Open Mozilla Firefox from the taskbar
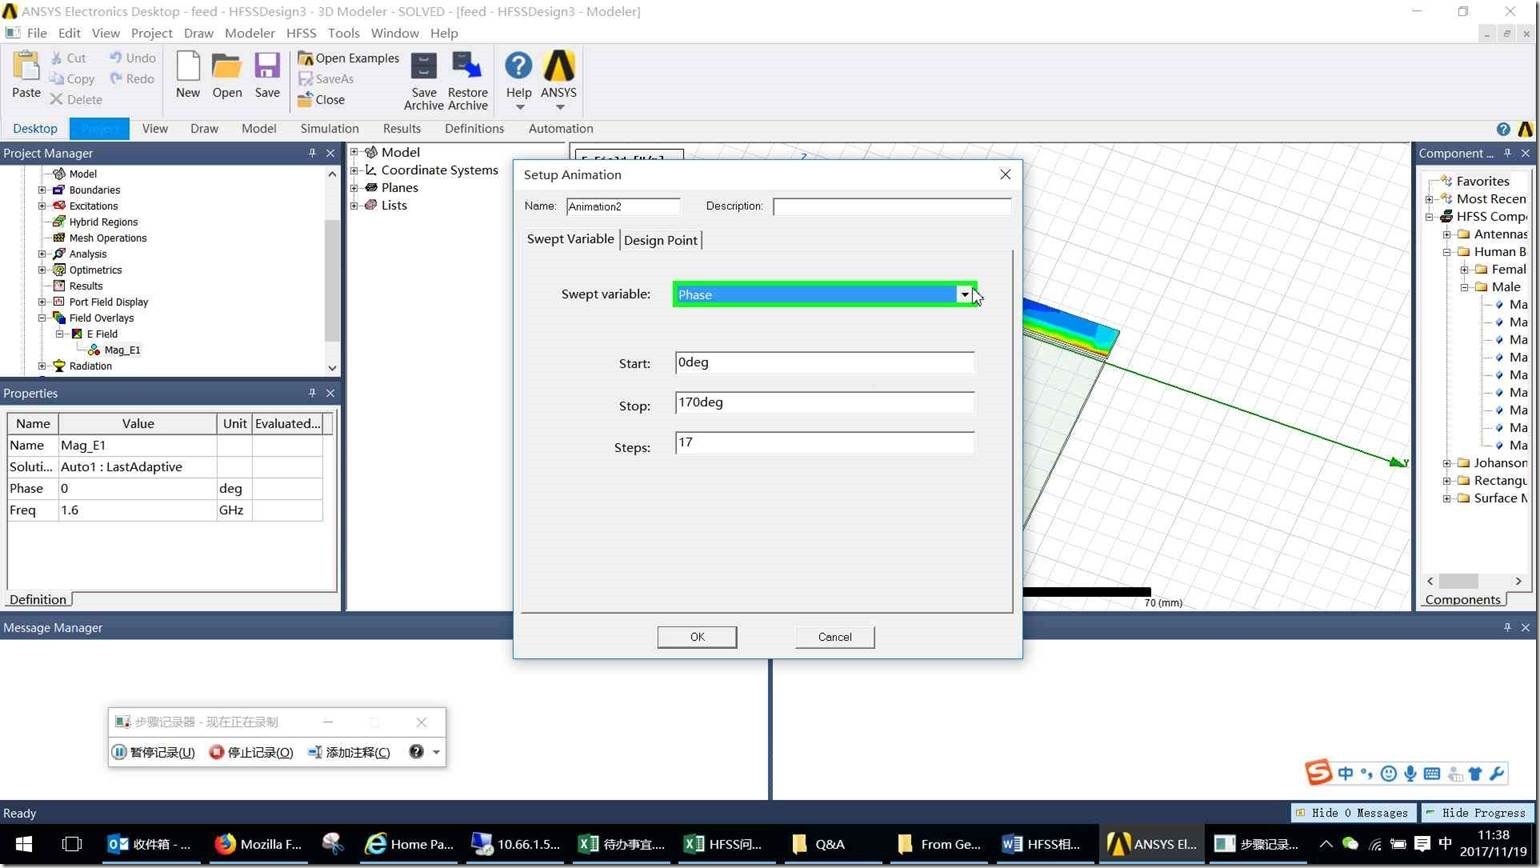Image resolution: width=1540 pixels, height=868 pixels. point(258,844)
